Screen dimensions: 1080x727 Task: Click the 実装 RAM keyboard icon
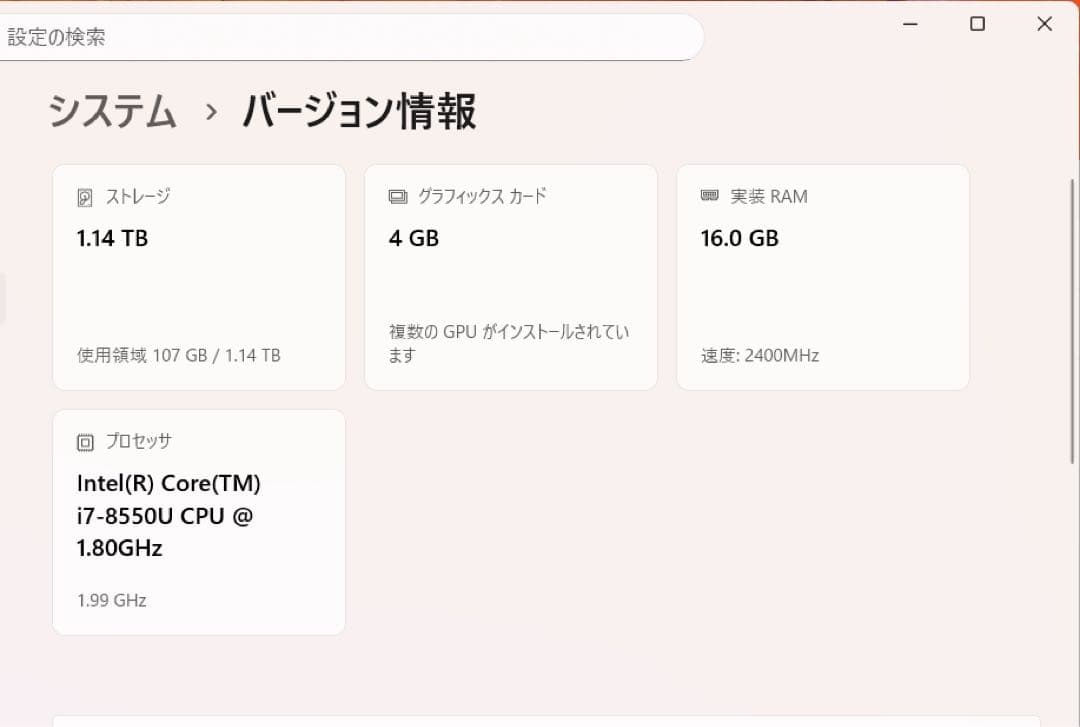[x=711, y=196]
